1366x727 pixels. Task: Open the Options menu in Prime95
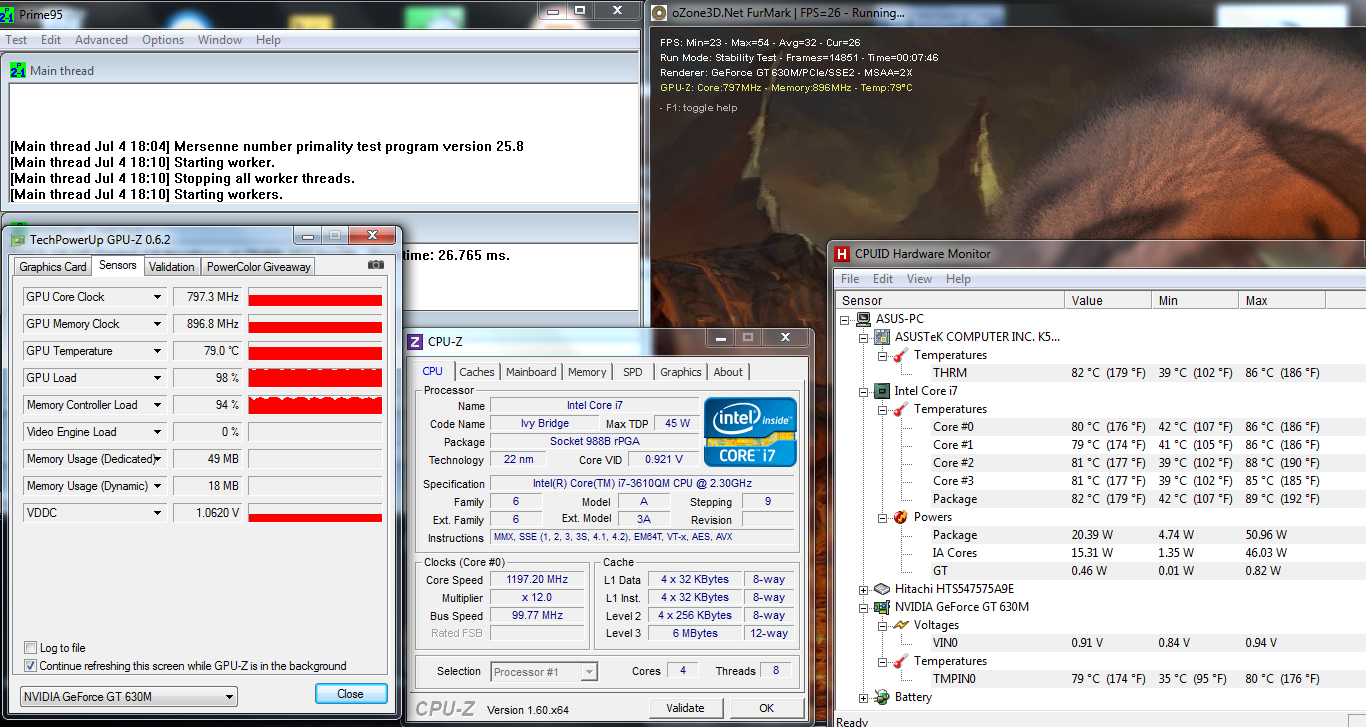point(163,40)
